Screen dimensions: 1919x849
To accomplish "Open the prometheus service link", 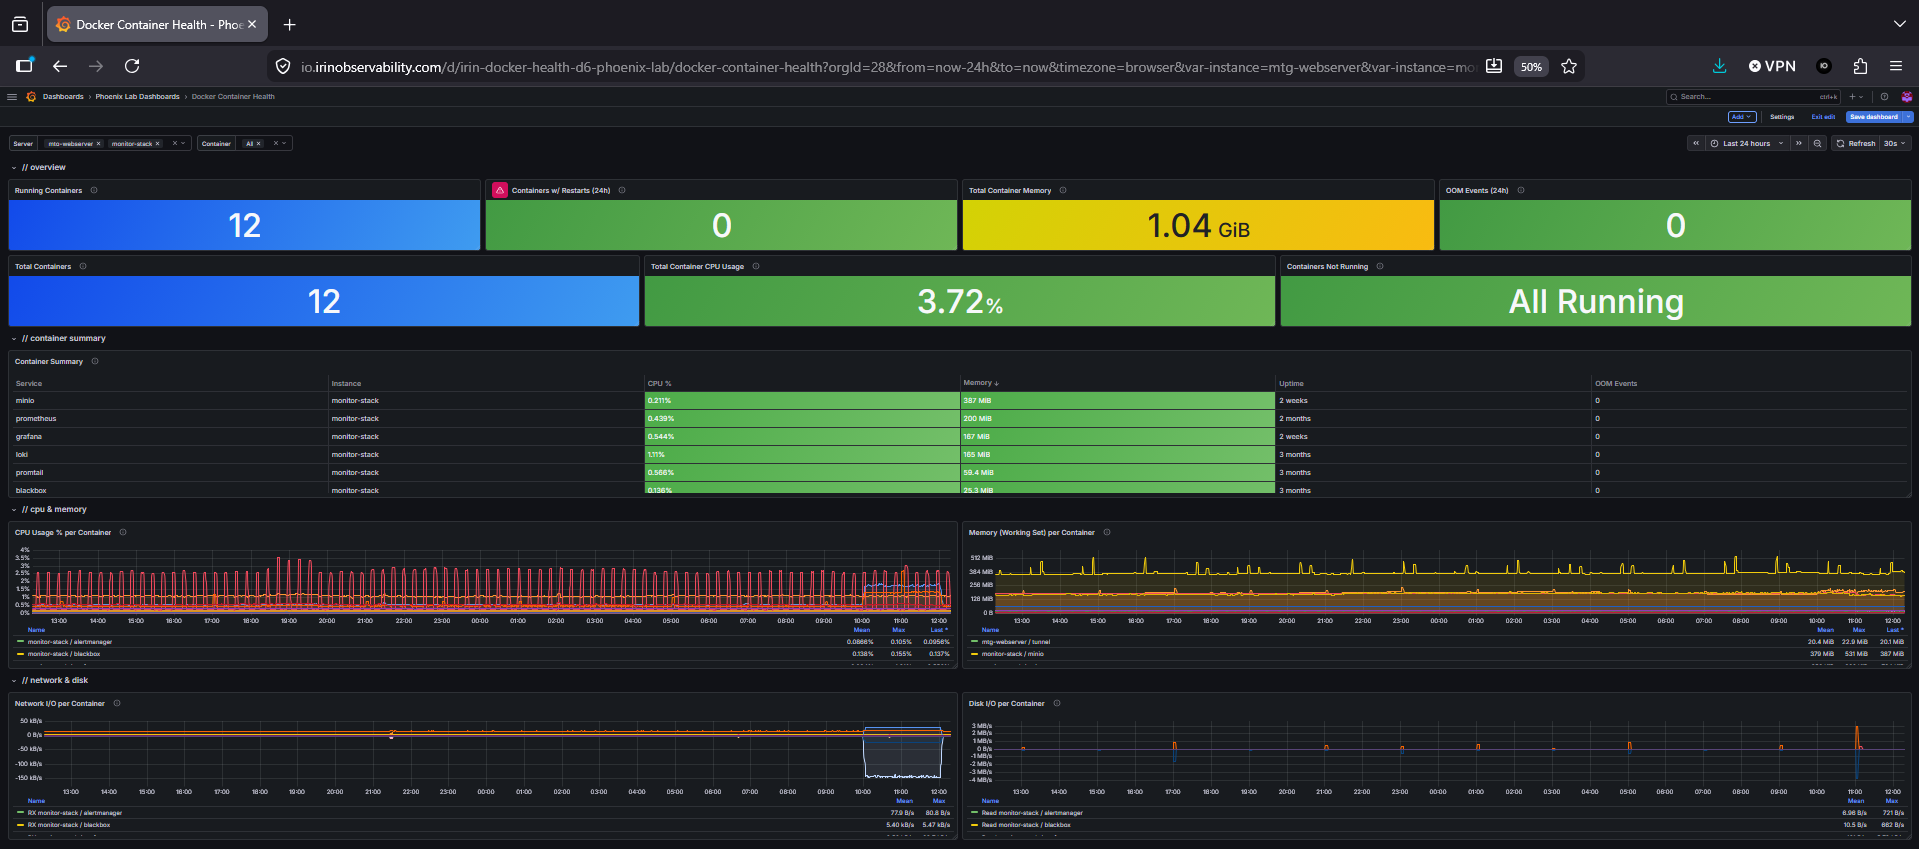I will 36,419.
